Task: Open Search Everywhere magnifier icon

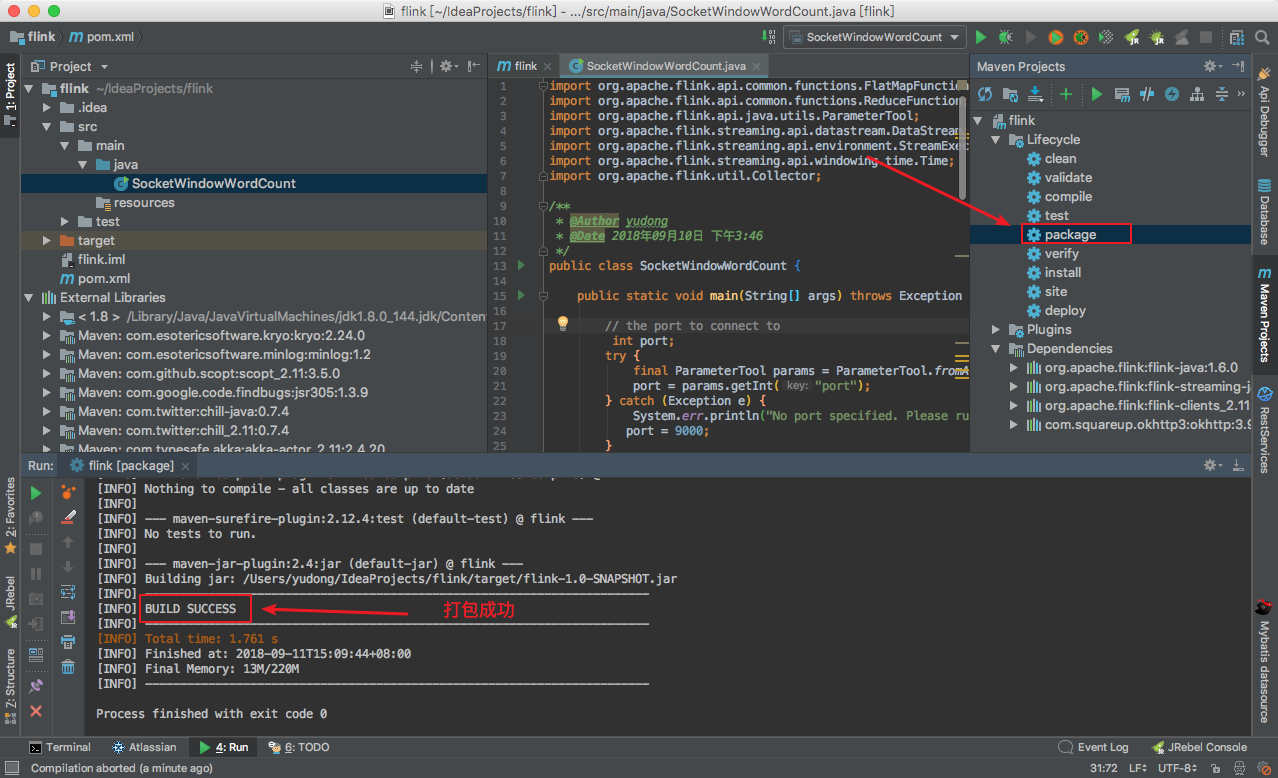Action: pos(1260,37)
